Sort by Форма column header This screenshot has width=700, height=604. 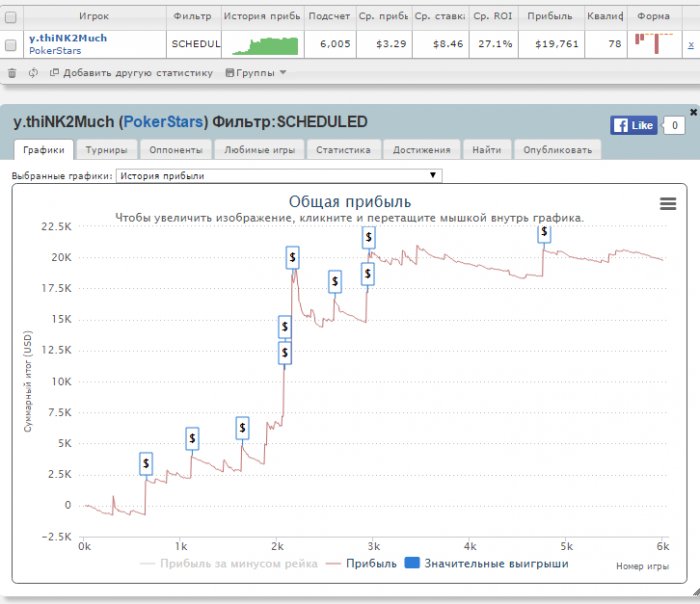(x=654, y=16)
